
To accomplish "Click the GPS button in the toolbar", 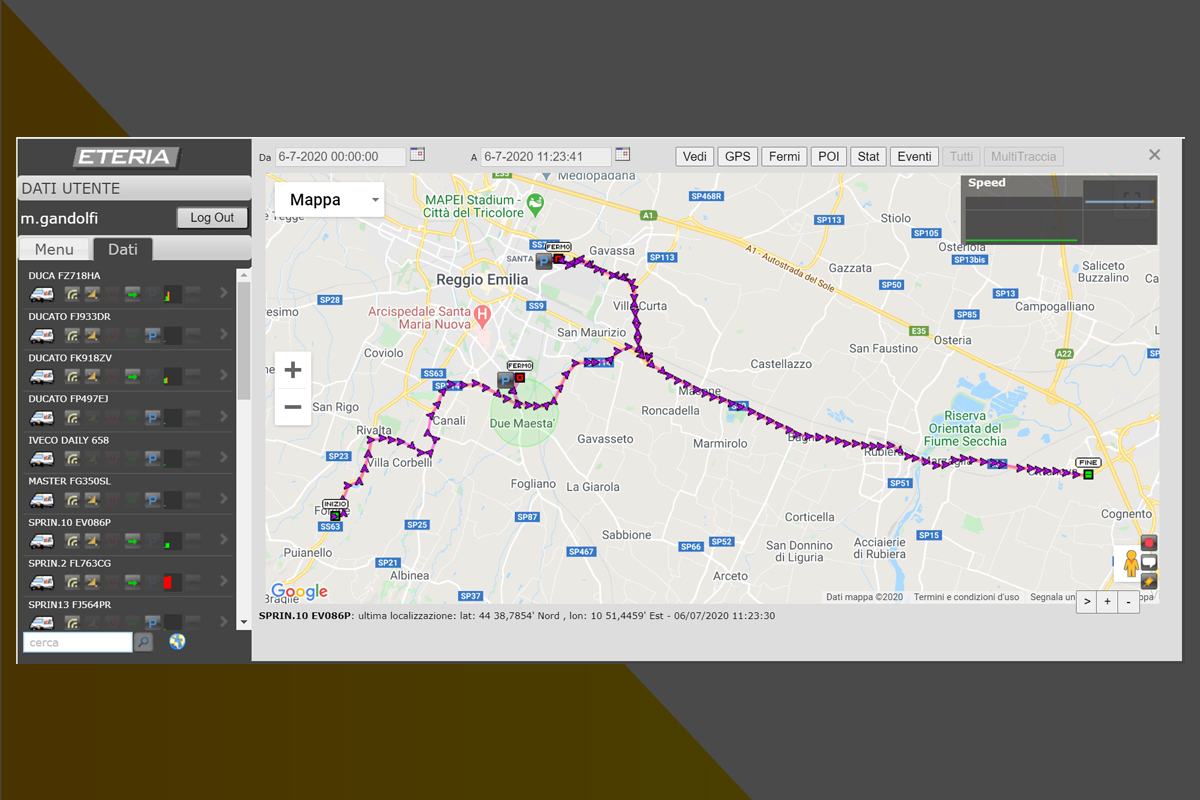I will tap(738, 157).
